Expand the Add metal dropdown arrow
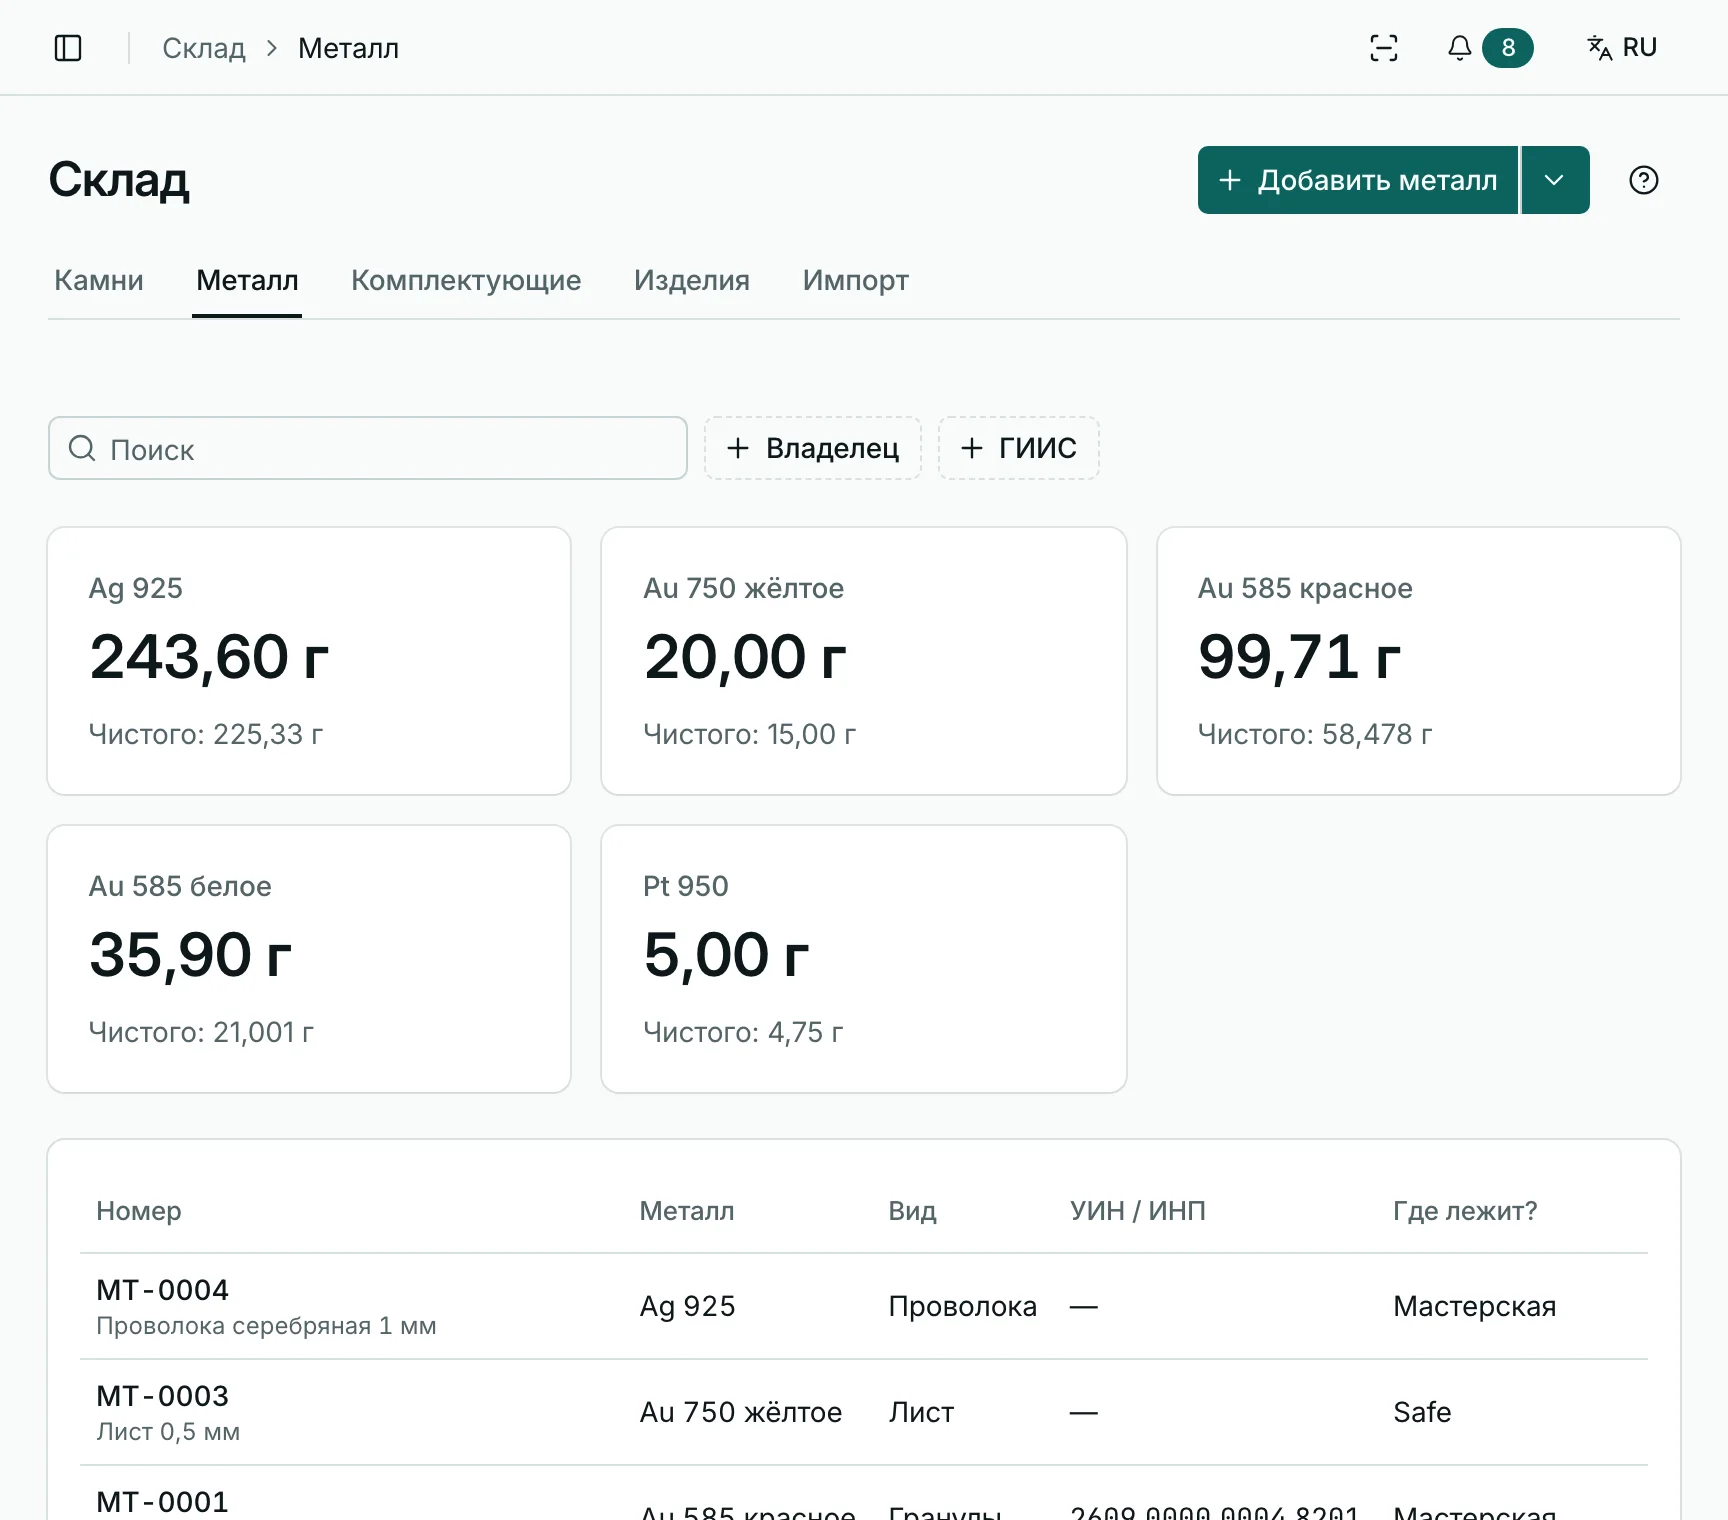1728x1520 pixels. tap(1555, 180)
